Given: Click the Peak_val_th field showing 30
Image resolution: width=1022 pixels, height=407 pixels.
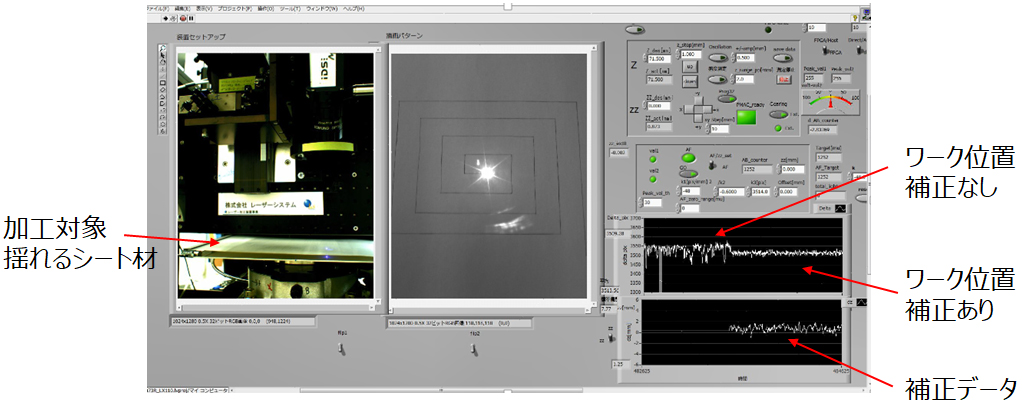Looking at the screenshot, I should 653,202.
